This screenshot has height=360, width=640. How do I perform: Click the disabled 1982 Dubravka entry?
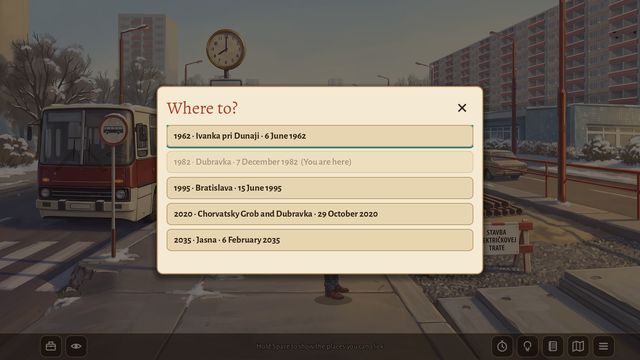point(320,162)
